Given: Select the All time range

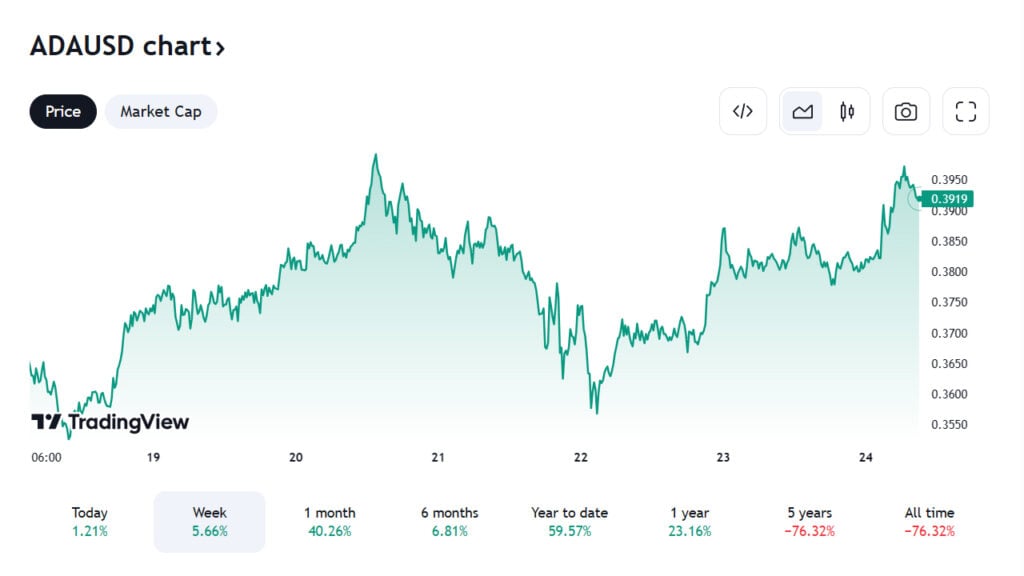Looking at the screenshot, I should [x=929, y=521].
